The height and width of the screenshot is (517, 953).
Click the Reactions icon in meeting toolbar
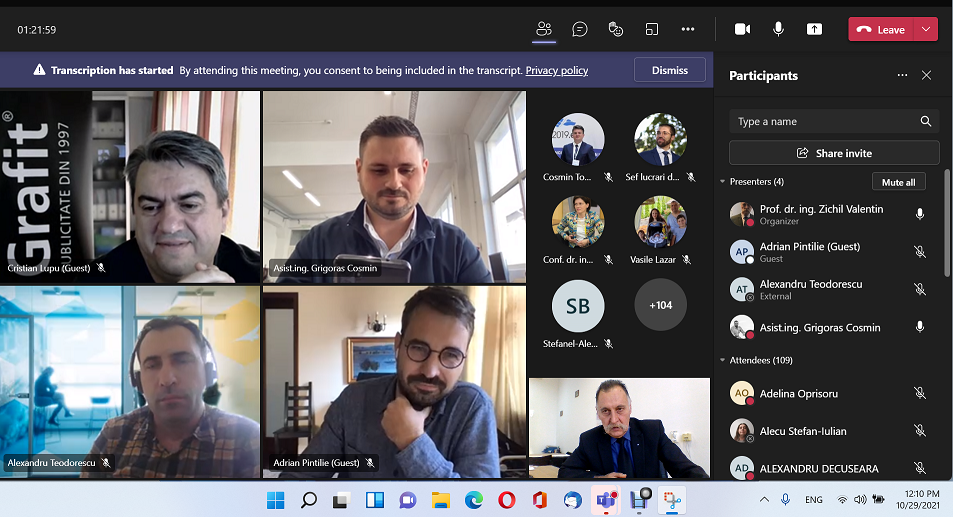point(616,29)
